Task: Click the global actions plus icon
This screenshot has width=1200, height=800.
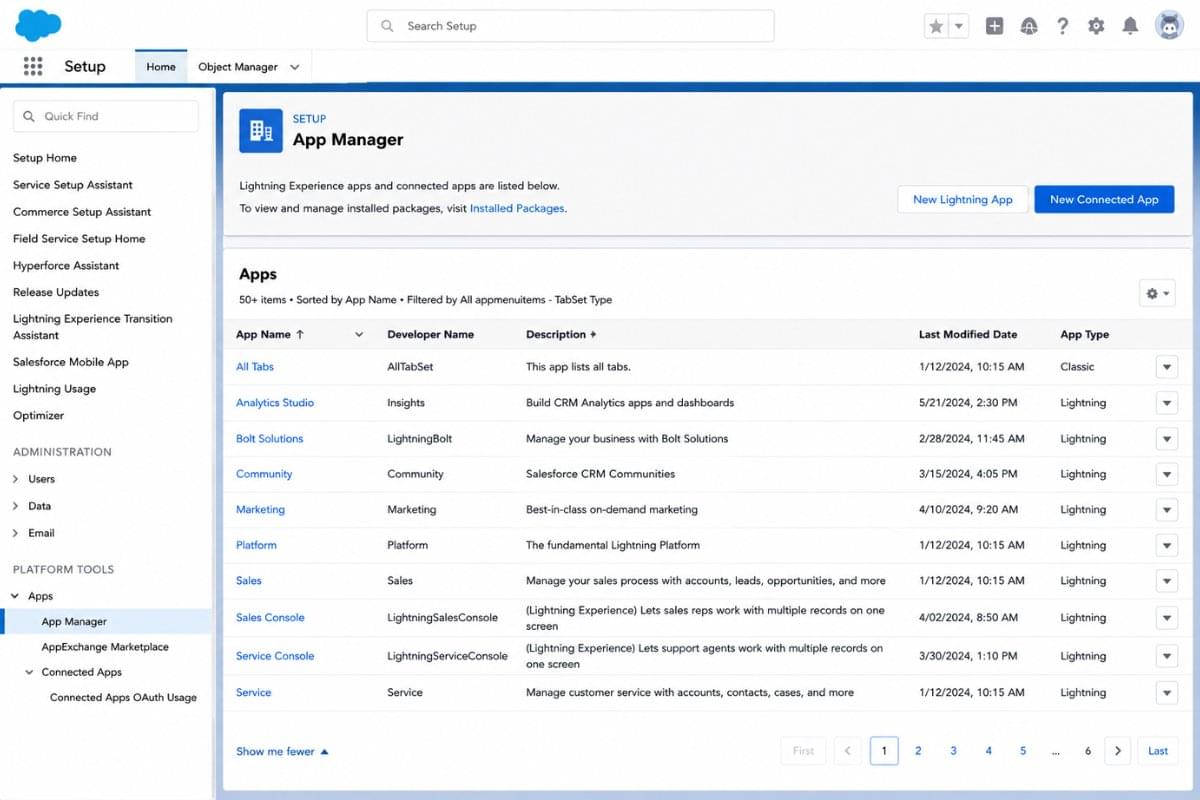Action: click(994, 27)
